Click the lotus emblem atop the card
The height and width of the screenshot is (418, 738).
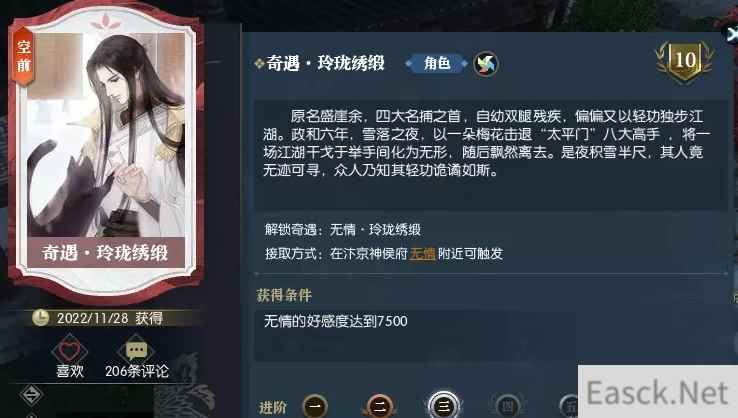[x=105, y=22]
